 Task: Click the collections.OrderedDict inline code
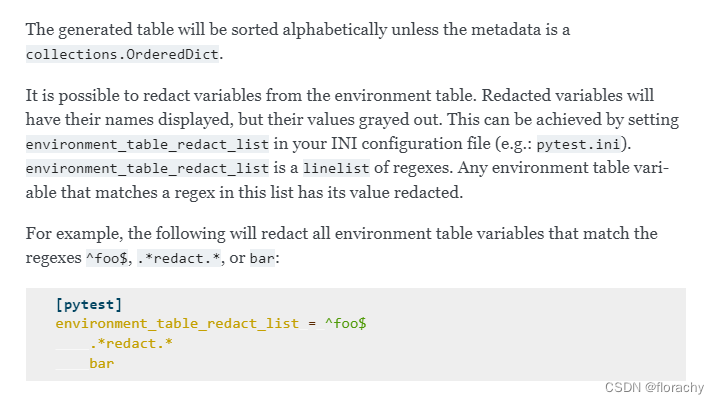tap(122, 55)
